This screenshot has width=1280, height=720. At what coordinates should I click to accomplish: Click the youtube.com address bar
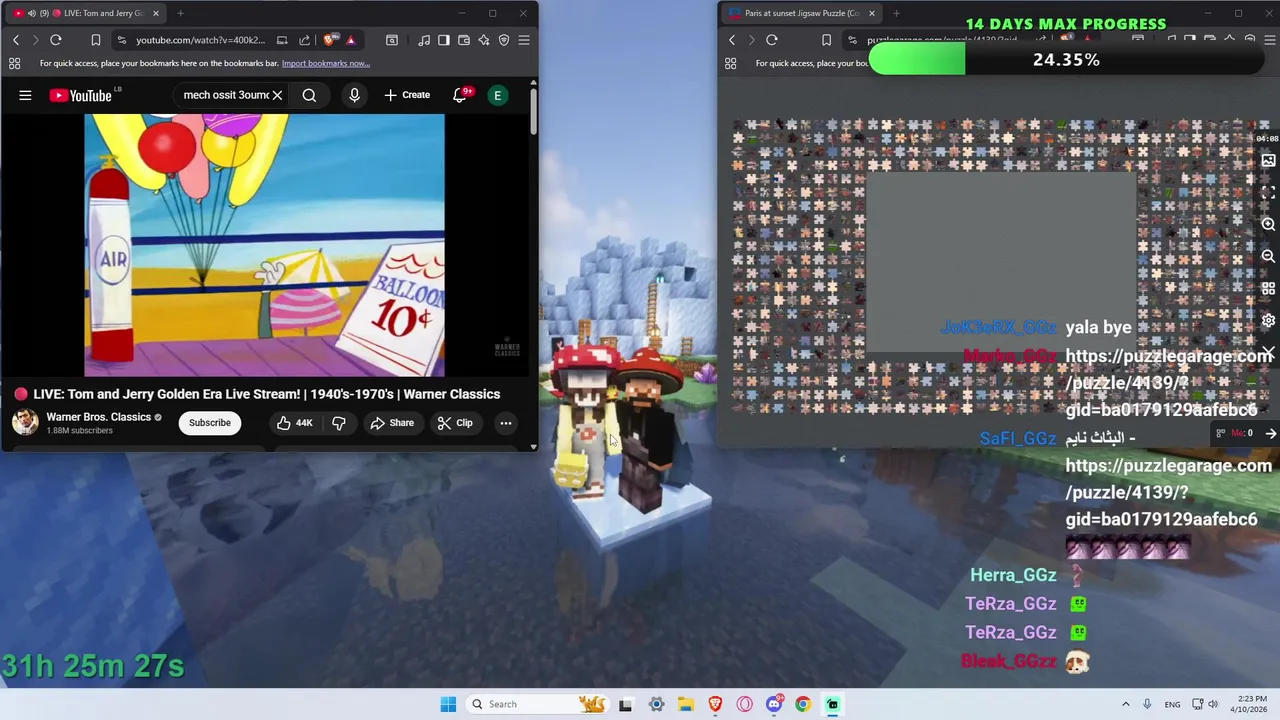click(200, 40)
